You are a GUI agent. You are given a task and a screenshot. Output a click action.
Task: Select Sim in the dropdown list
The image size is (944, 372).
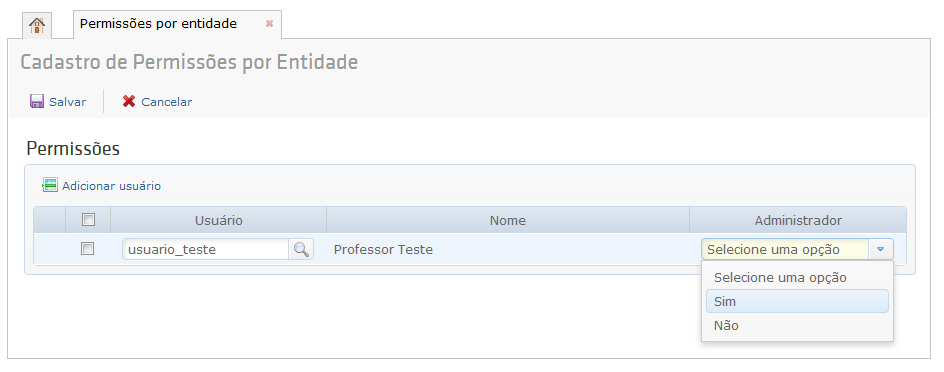797,301
